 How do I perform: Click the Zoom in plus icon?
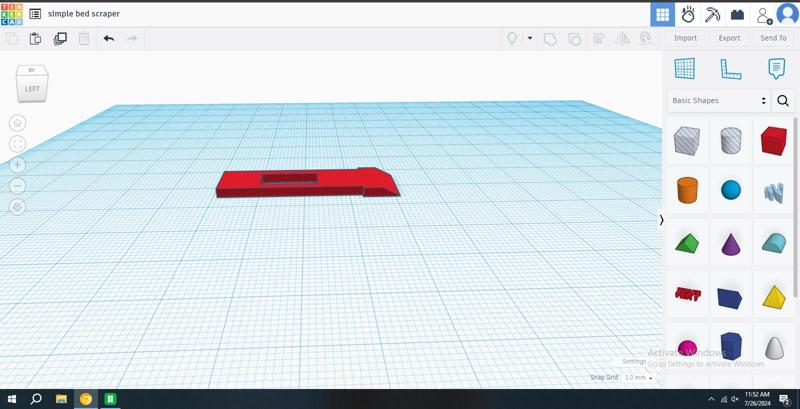click(x=17, y=165)
